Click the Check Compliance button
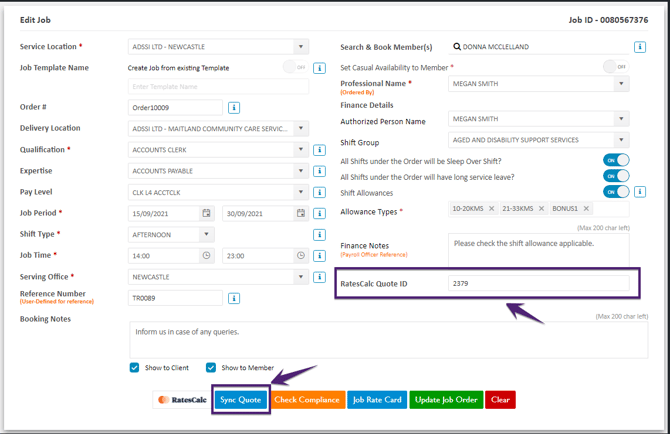670x434 pixels. (307, 400)
